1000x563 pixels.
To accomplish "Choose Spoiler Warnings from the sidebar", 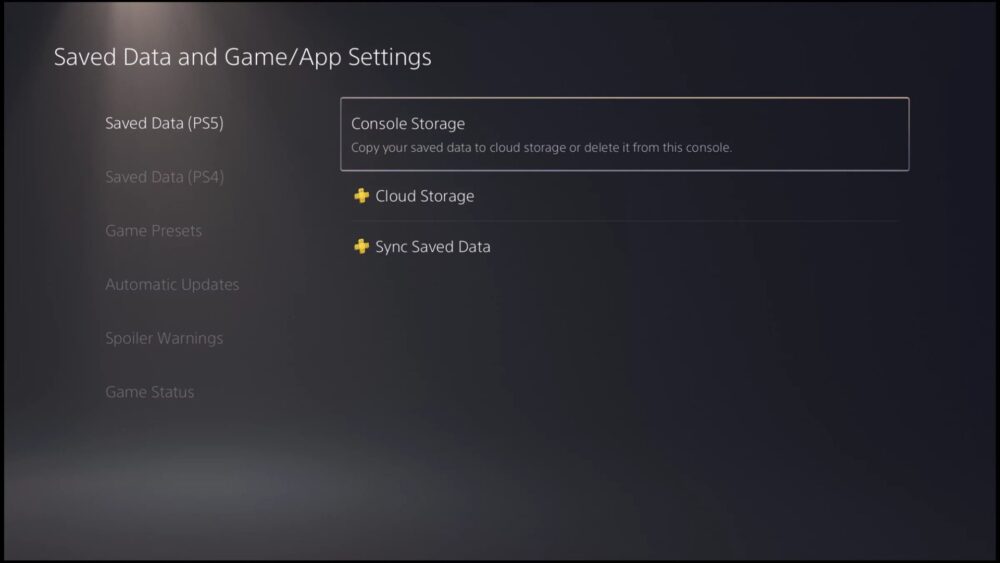I will click(164, 338).
